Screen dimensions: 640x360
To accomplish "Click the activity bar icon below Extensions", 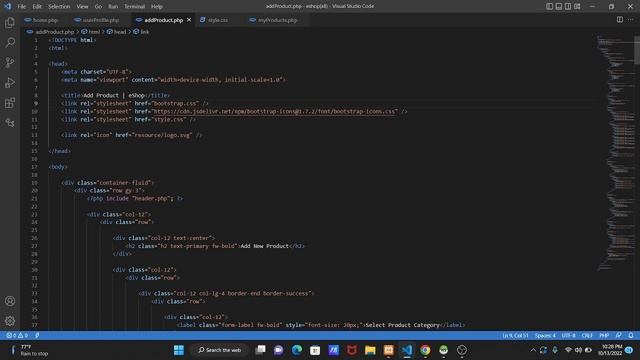I will (x=10, y=122).
